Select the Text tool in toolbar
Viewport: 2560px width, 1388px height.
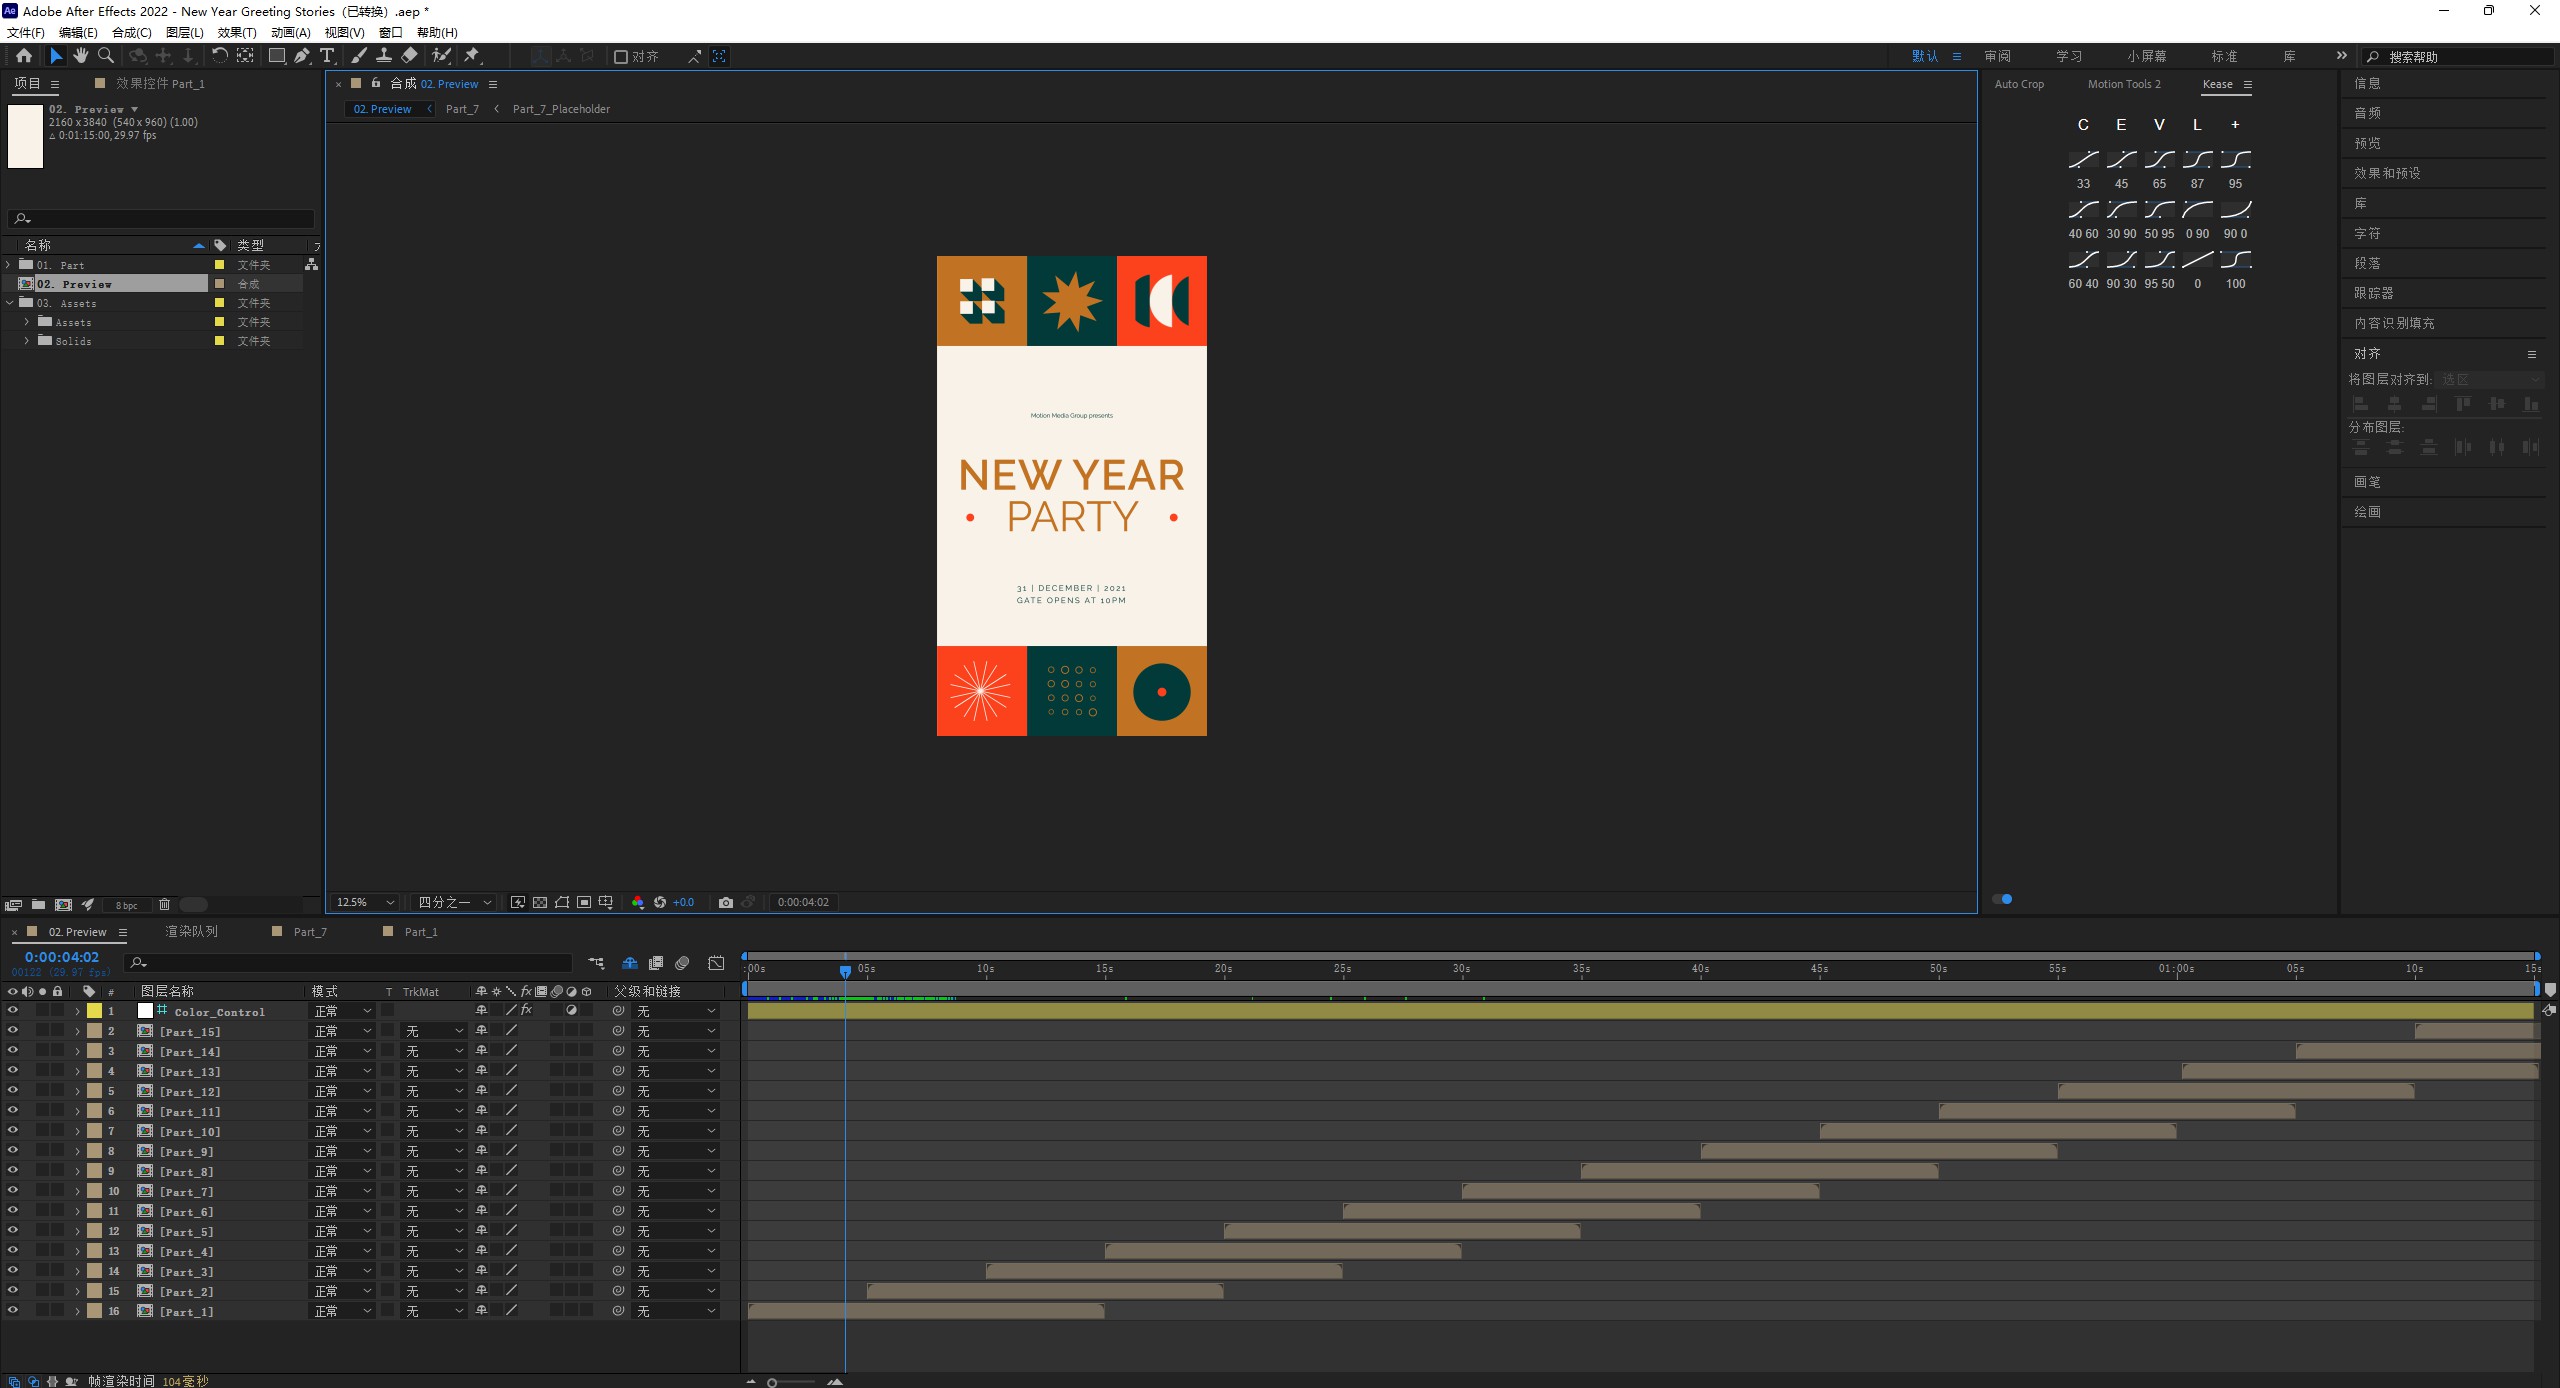[x=328, y=56]
